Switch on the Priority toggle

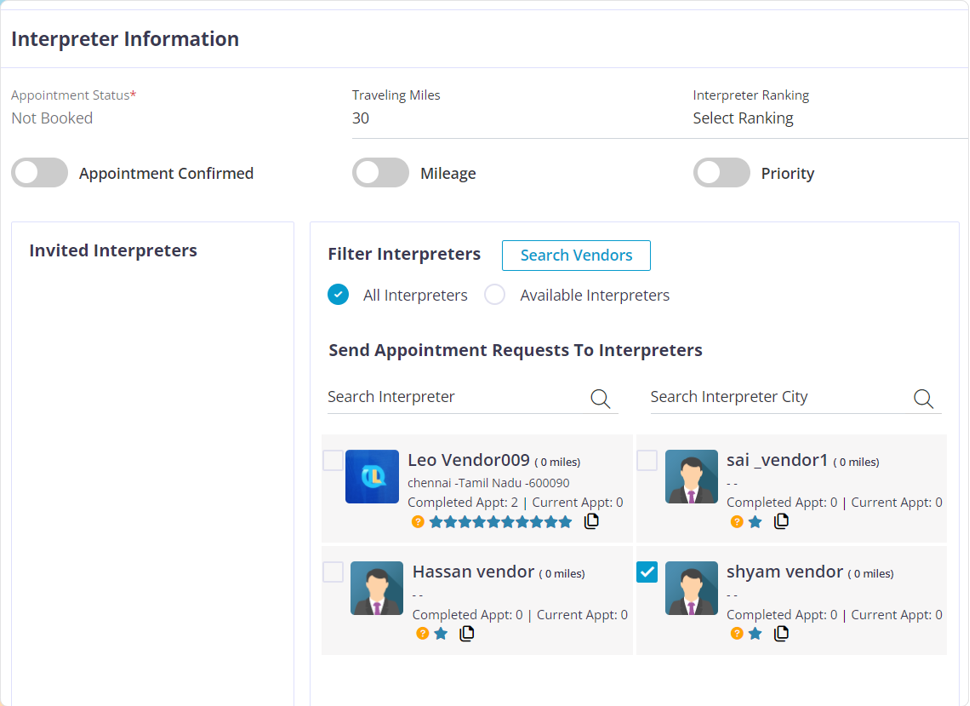(x=721, y=173)
